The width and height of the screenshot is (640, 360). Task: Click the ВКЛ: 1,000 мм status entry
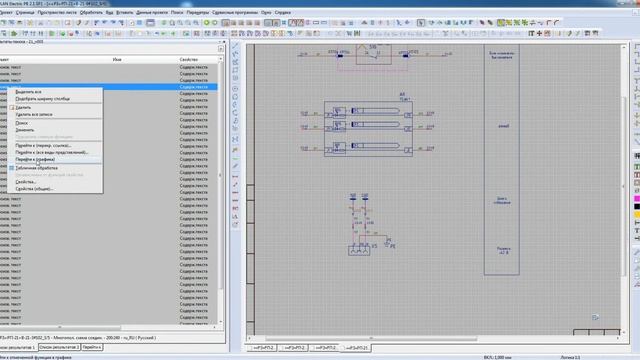[x=497, y=357]
